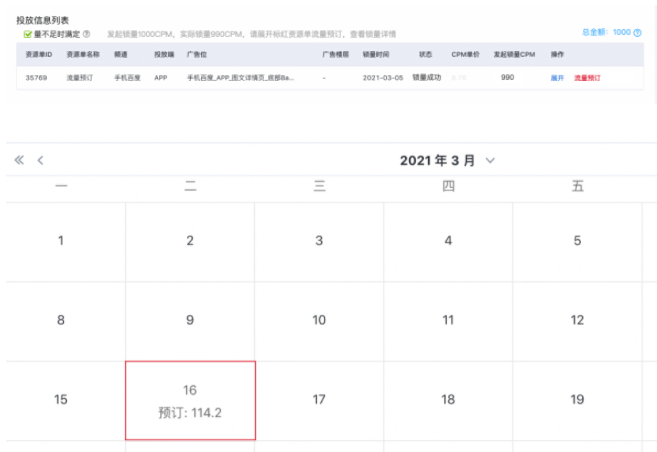Pick March 5 calendar cell

577,240
